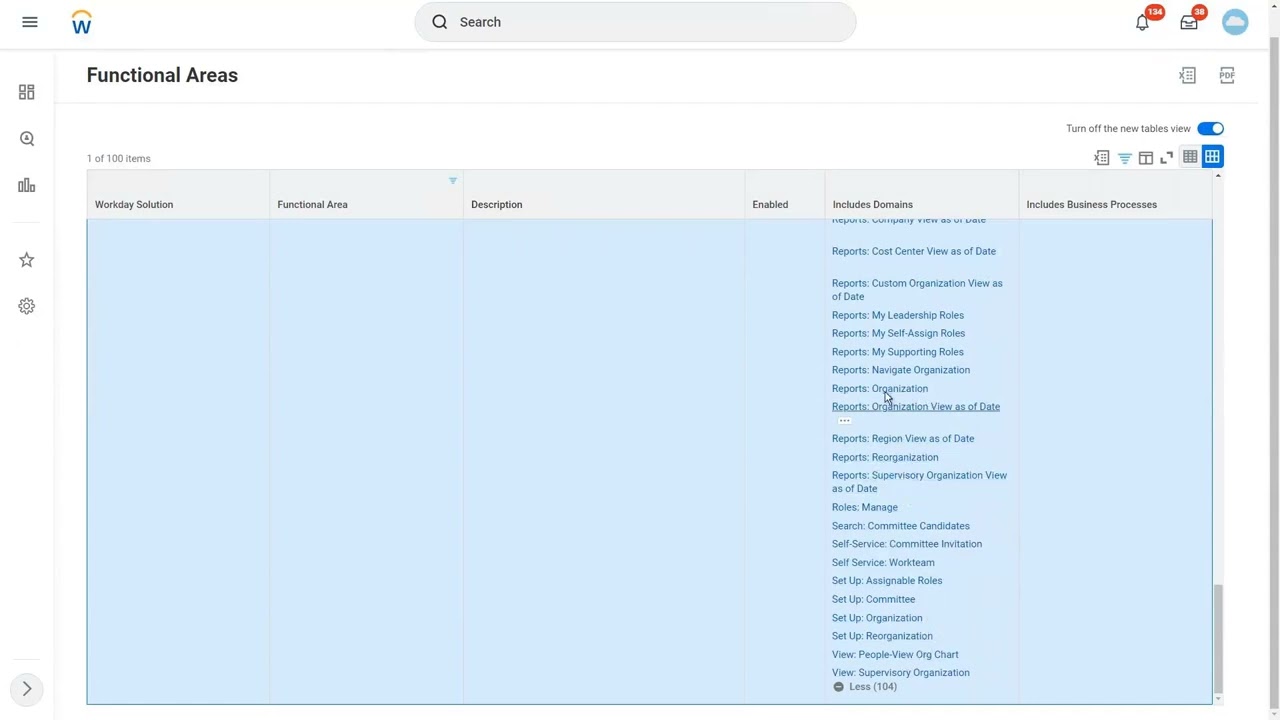1280x720 pixels.
Task: Open the Roles: Manage link
Action: pyautogui.click(x=865, y=507)
